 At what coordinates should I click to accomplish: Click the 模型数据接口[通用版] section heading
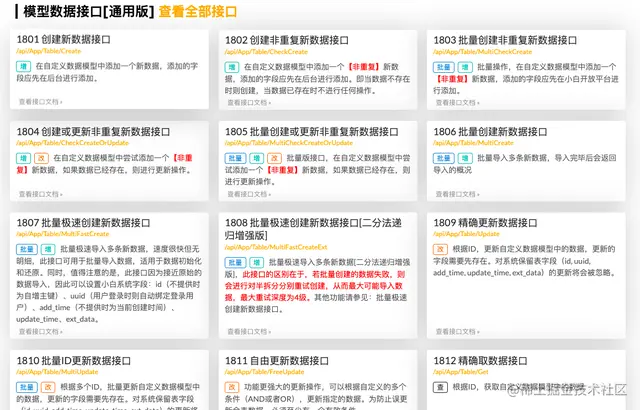pos(88,11)
